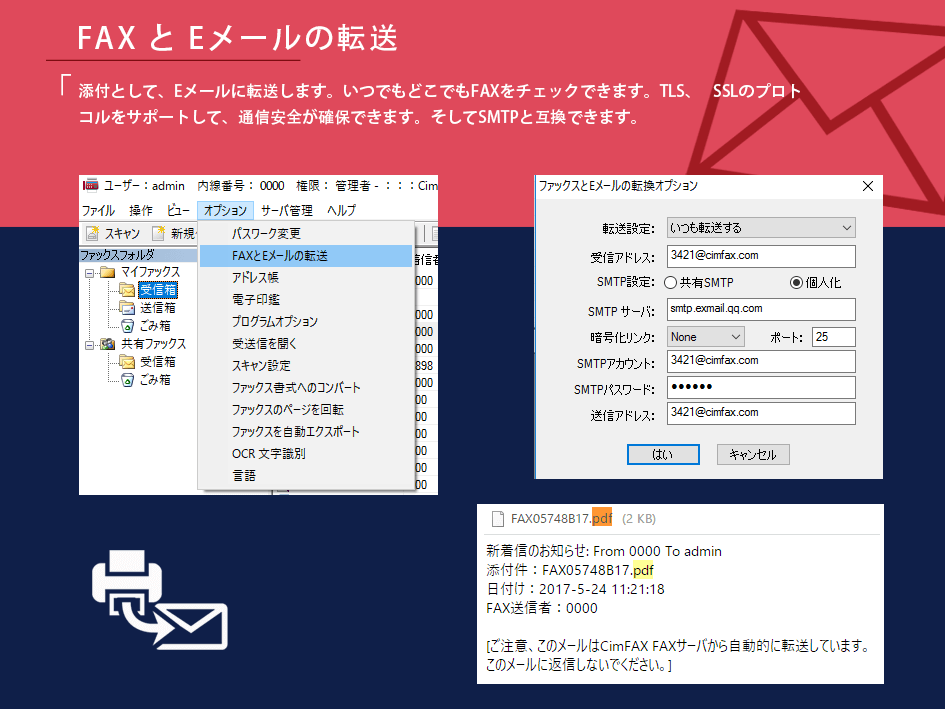Click the オプション menu
Viewport: 945px width, 709px height.
[x=225, y=210]
